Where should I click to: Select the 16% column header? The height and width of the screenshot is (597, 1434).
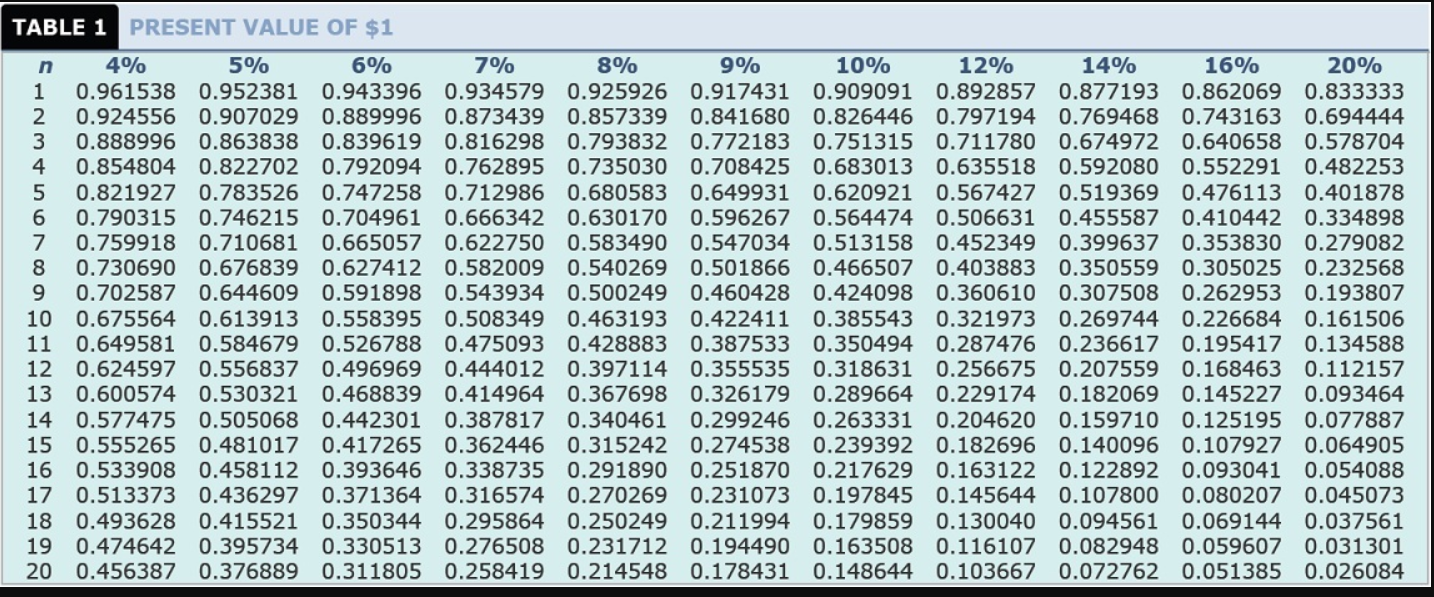tap(1231, 66)
